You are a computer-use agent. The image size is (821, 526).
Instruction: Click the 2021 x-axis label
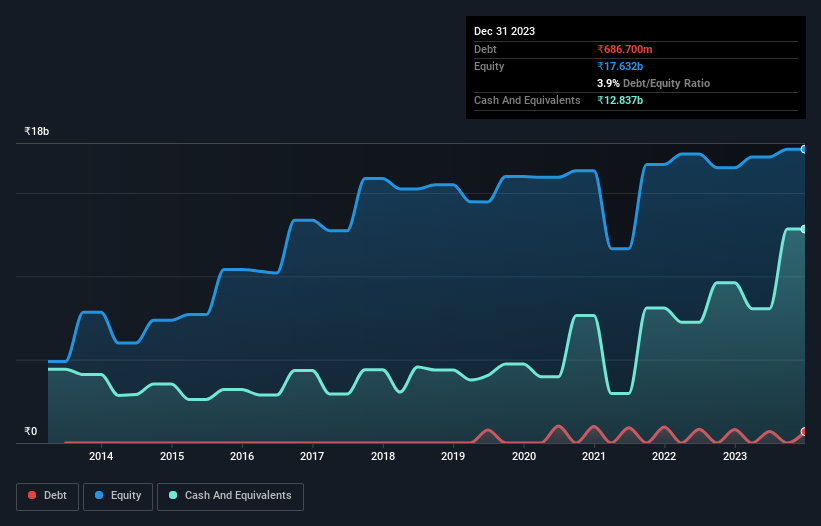click(594, 456)
